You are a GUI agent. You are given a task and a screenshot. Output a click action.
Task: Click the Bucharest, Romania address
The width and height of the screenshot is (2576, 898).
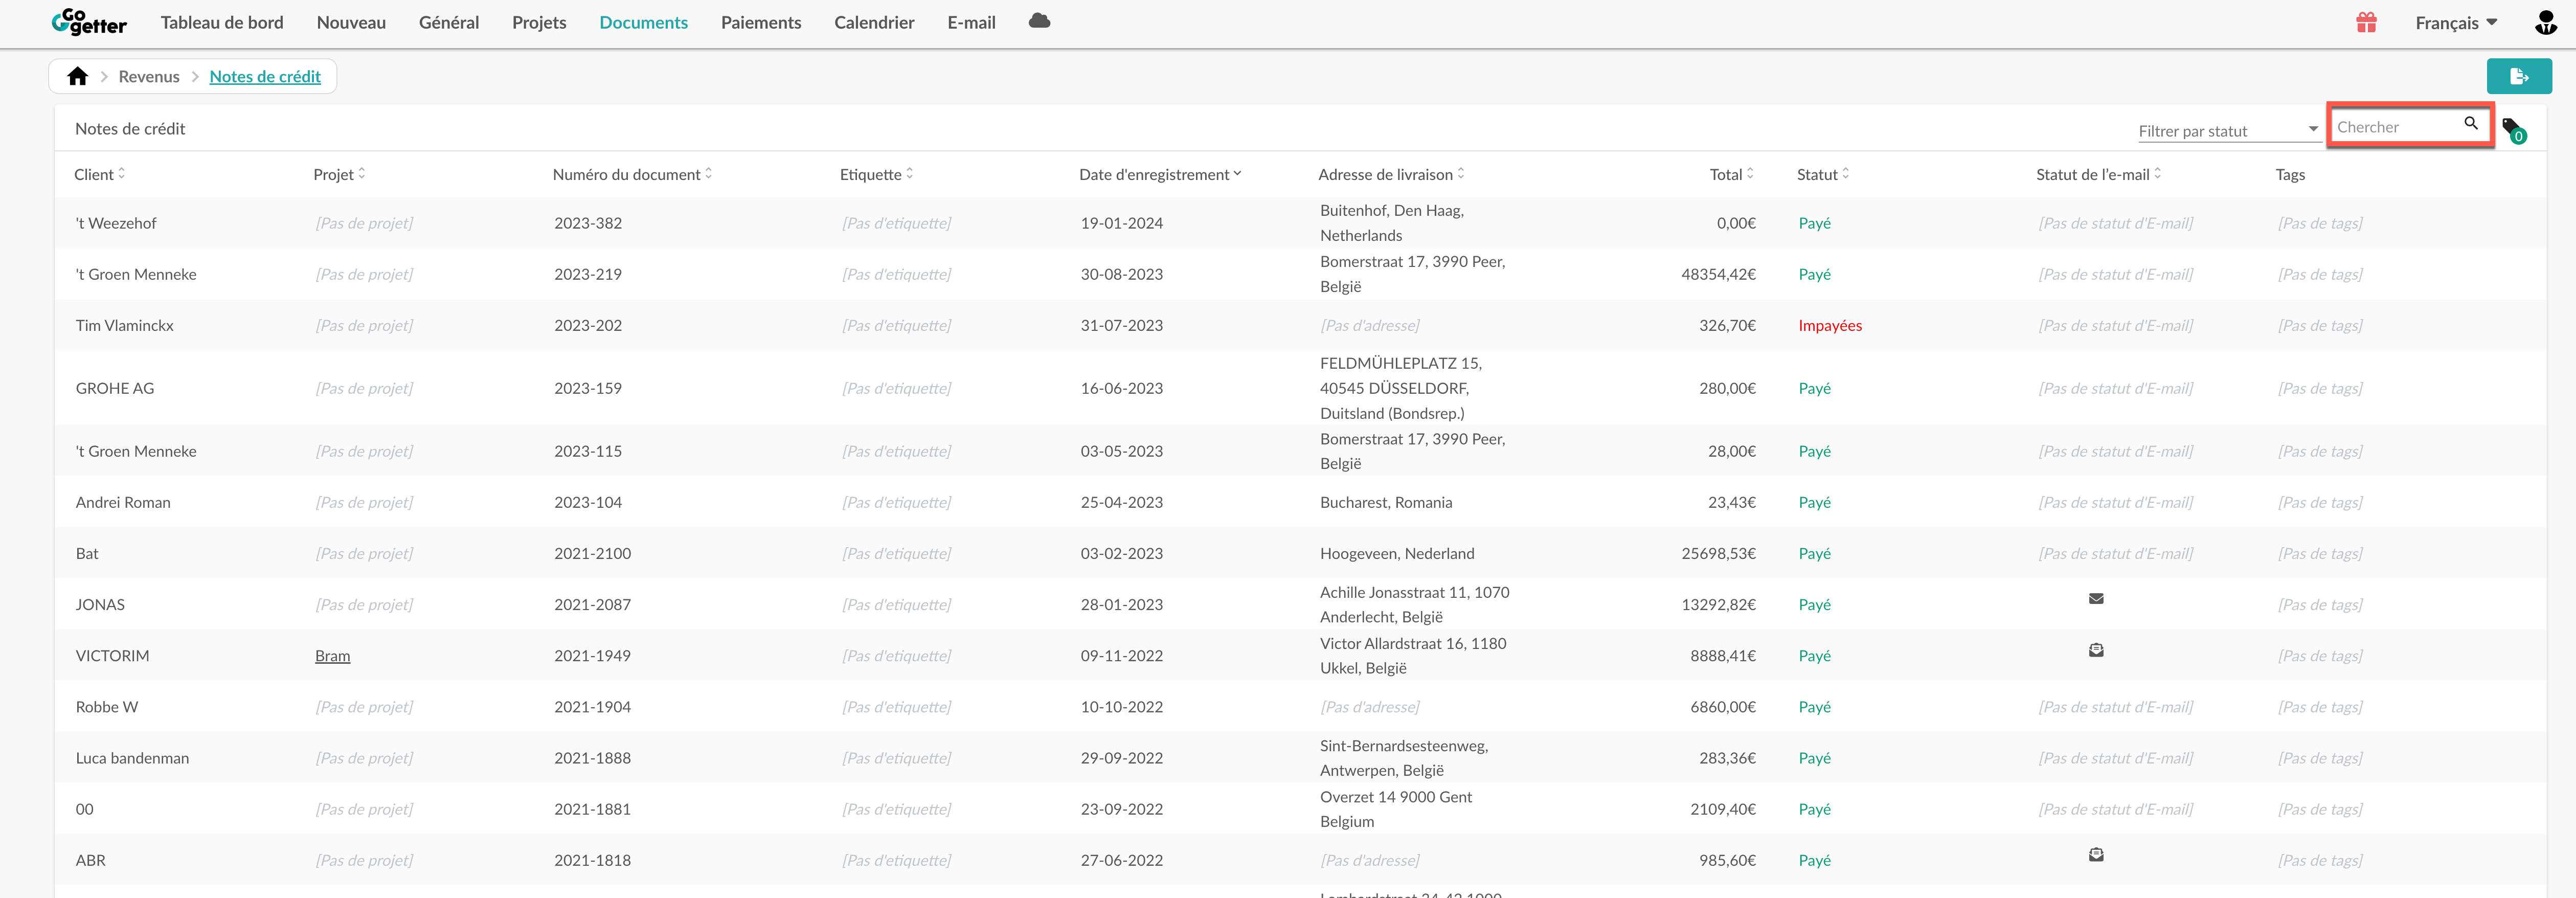click(x=1386, y=502)
